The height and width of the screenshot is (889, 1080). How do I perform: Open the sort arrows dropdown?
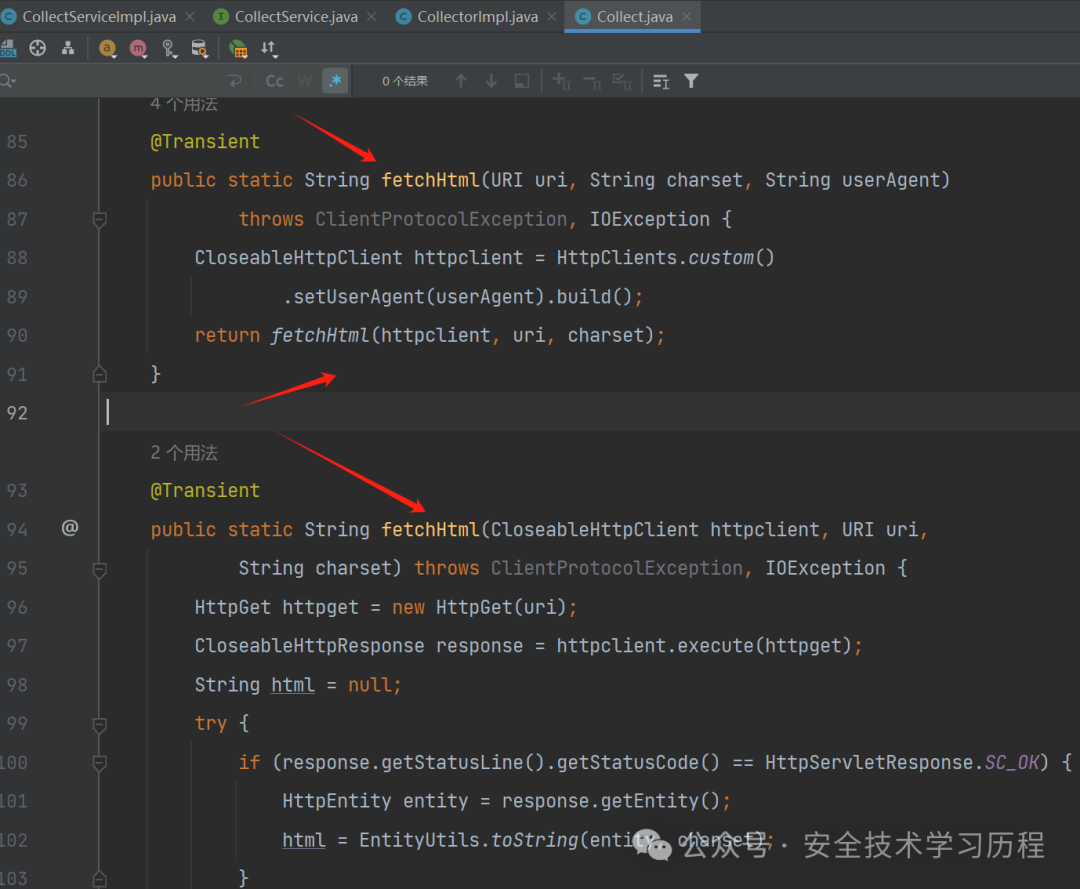[269, 48]
